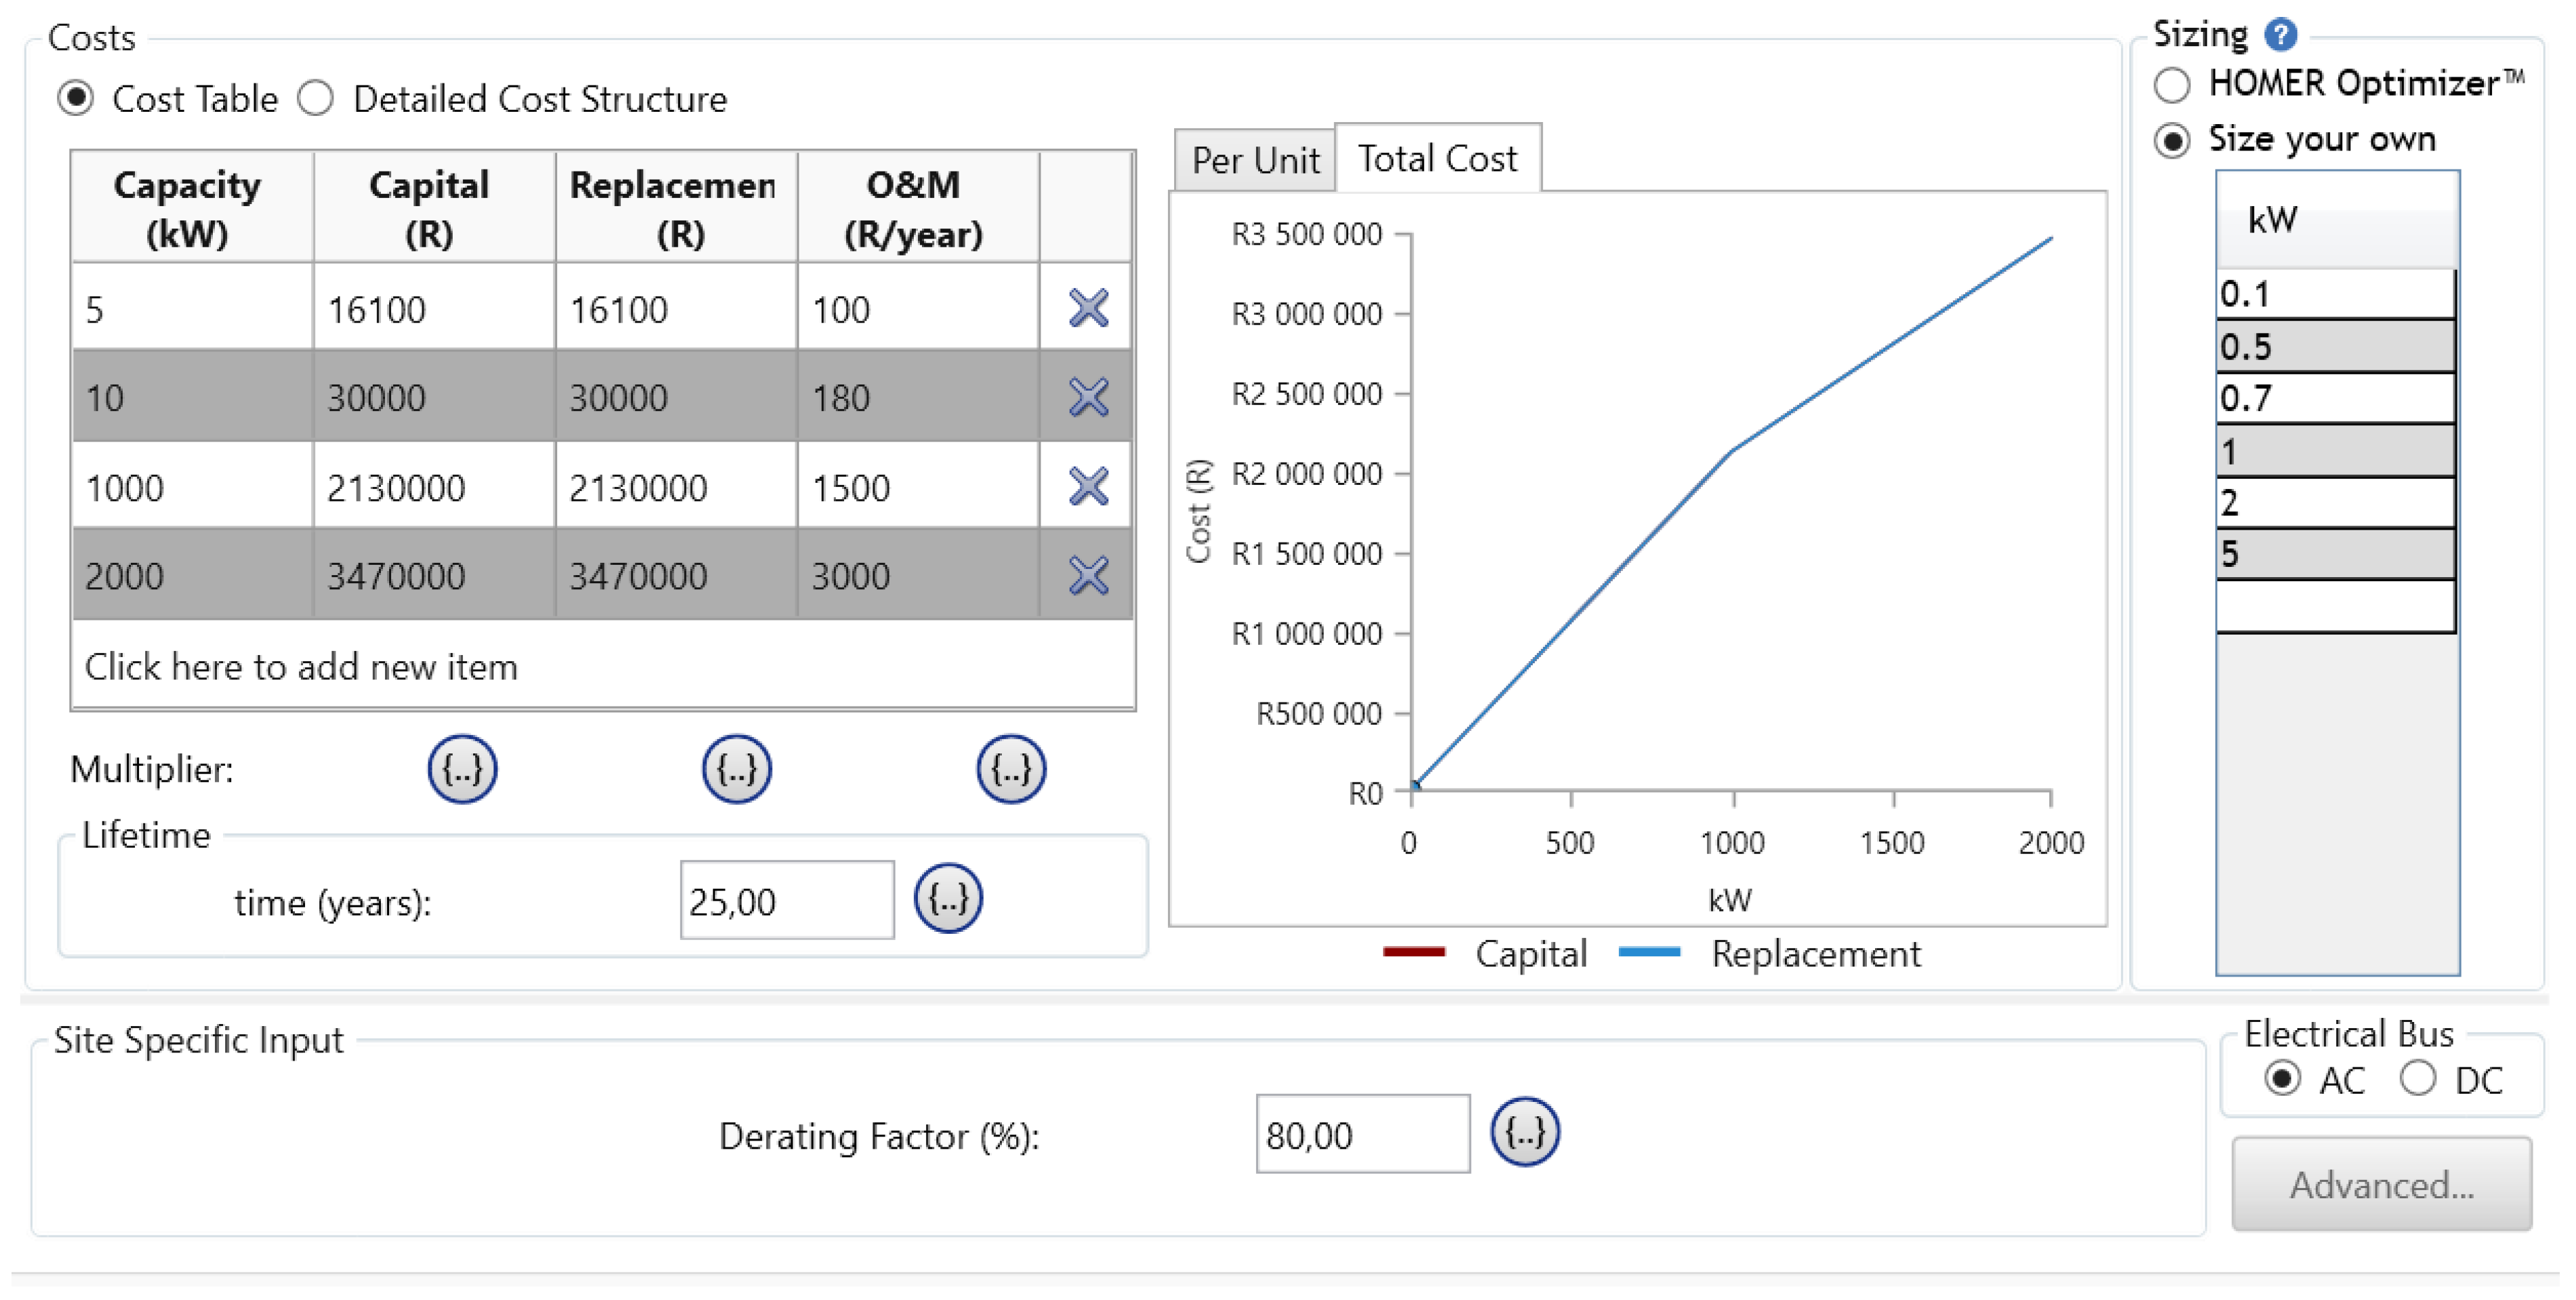Open O&M multiplier sensitivity button
The height and width of the screenshot is (1300, 2576).
coord(1010,769)
